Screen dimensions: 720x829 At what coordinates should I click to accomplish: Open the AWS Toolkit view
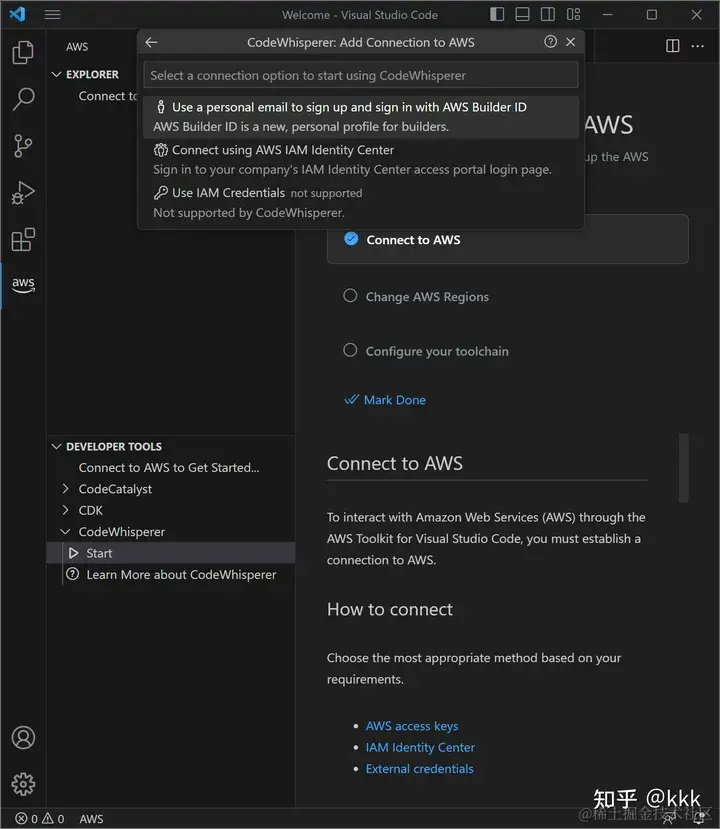point(23,284)
